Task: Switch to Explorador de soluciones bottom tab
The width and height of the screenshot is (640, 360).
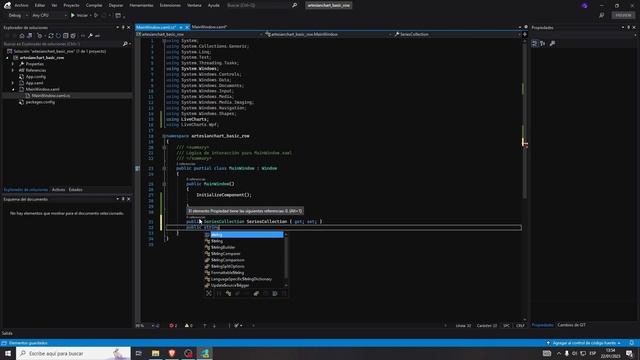Action: (x=26, y=190)
